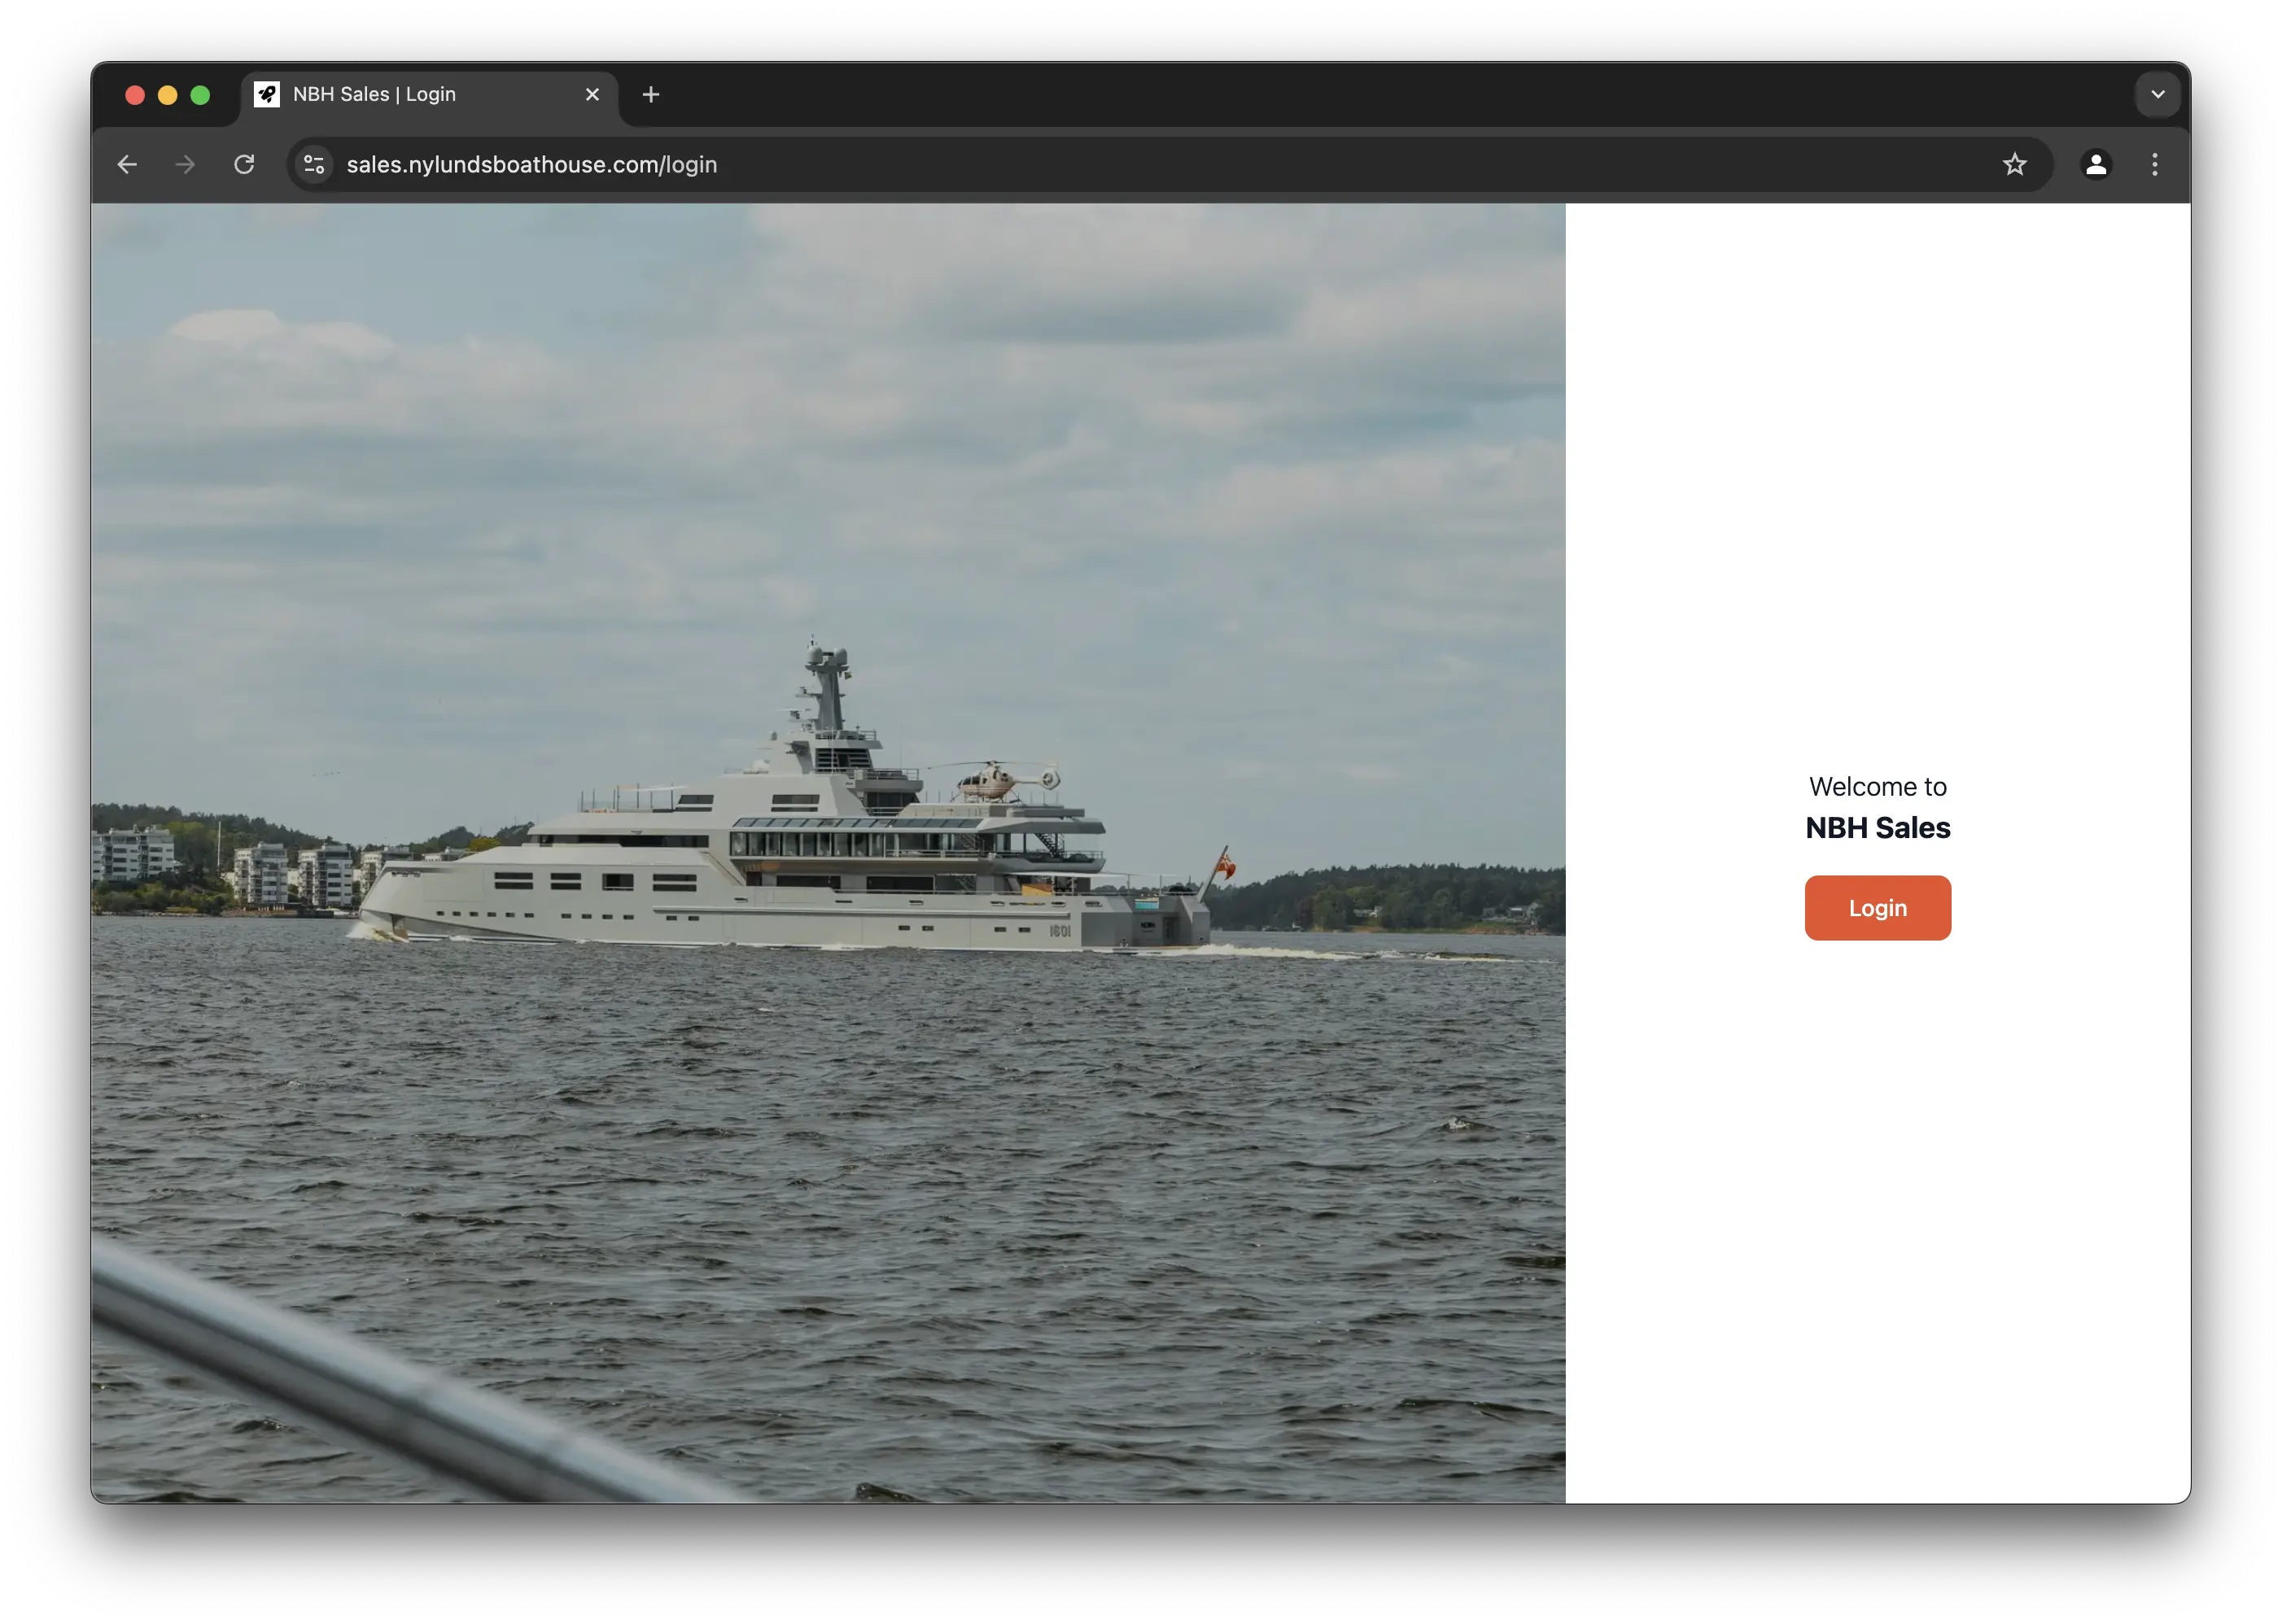This screenshot has height=1624, width=2282.
Task: Maximize the window with the green button
Action: (200, 95)
